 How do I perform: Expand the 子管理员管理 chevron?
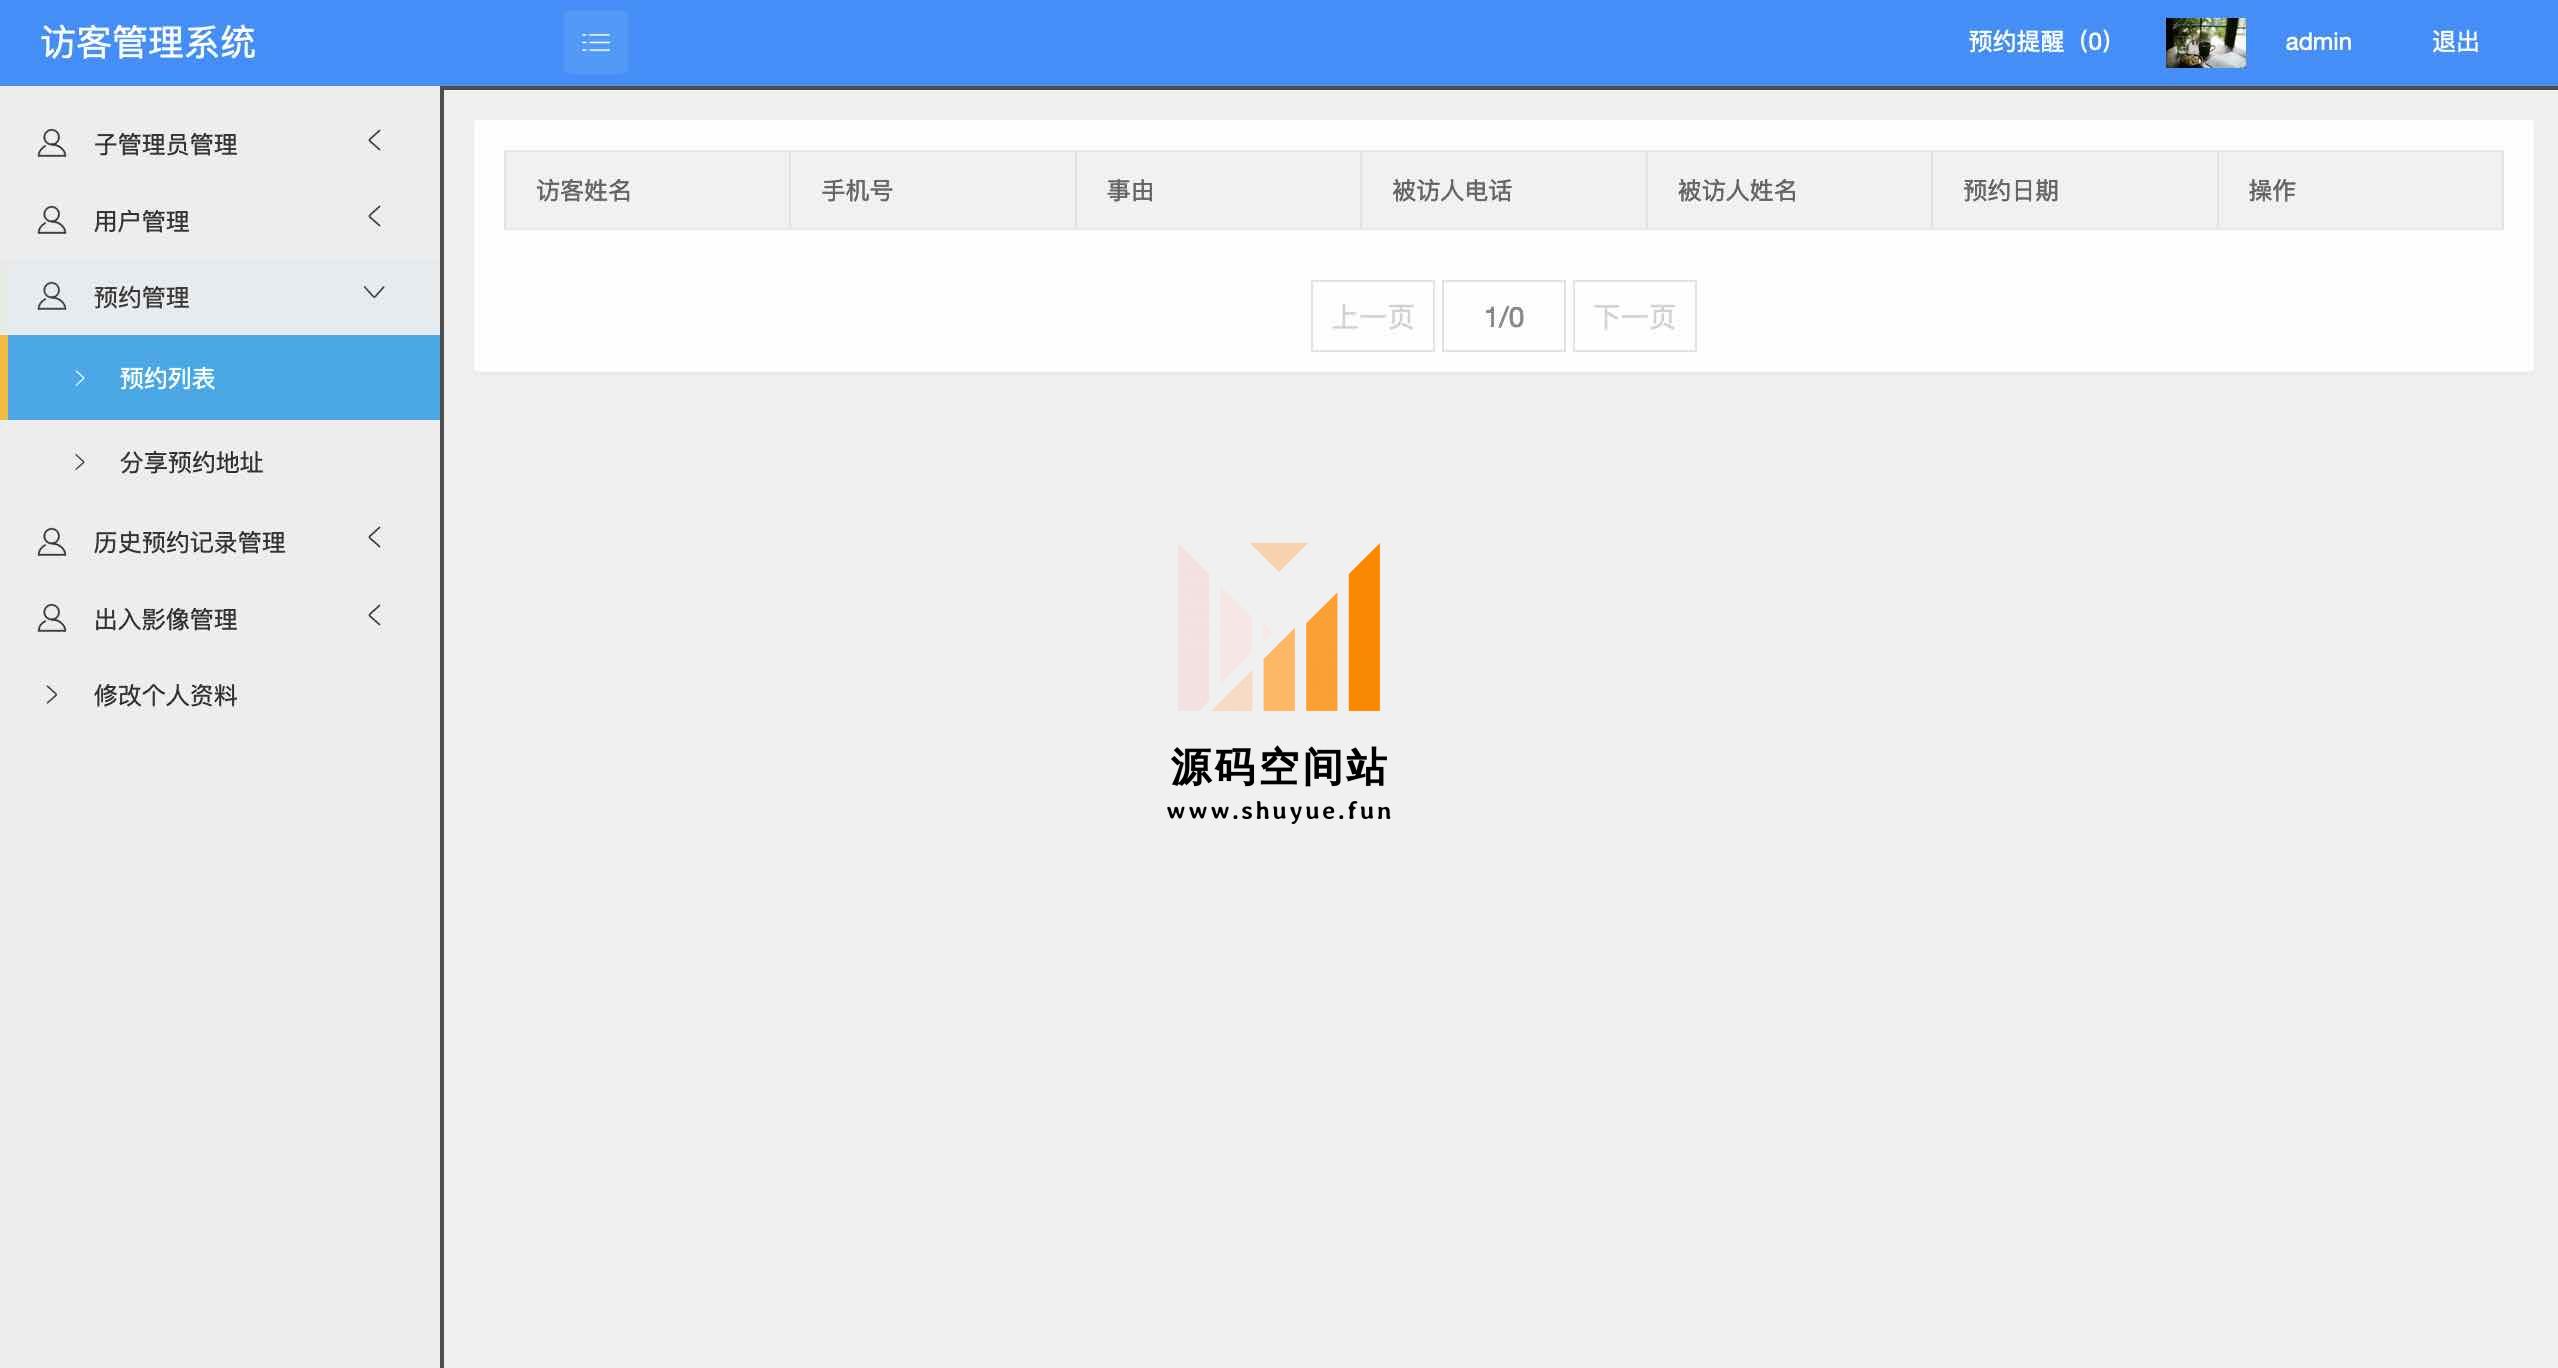tap(375, 140)
